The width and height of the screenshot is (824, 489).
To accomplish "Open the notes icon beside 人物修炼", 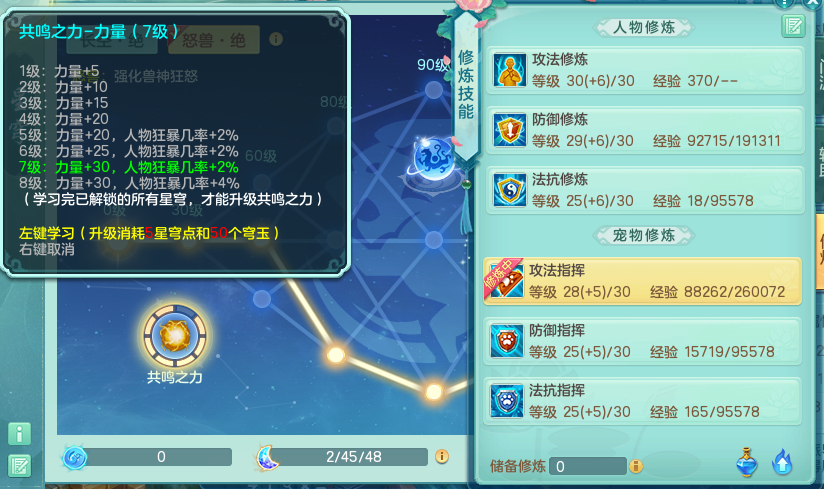I will 793,26.
